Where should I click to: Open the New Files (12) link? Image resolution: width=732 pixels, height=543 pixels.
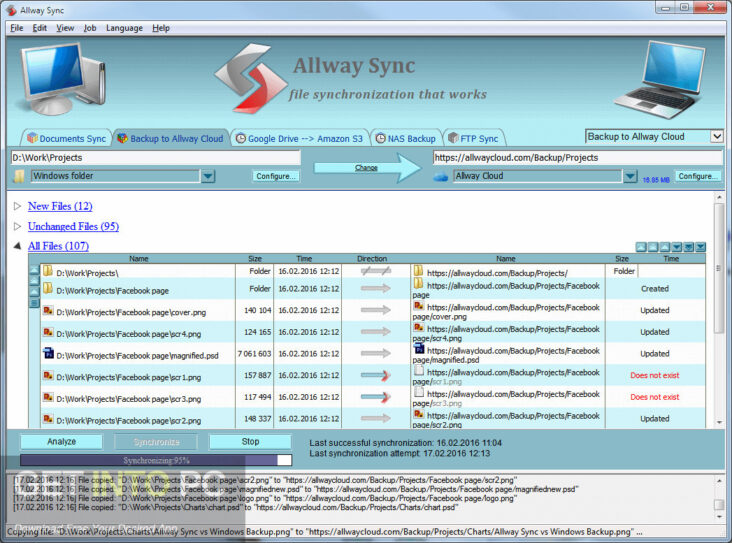(x=60, y=206)
